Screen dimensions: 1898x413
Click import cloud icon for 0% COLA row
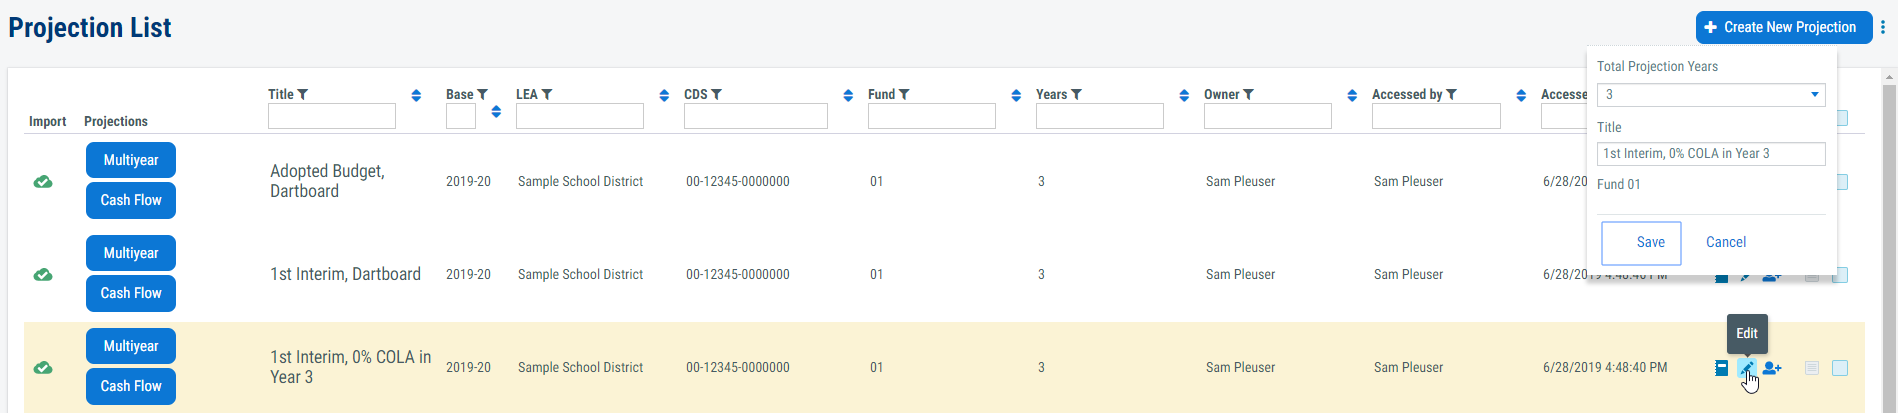tap(43, 368)
